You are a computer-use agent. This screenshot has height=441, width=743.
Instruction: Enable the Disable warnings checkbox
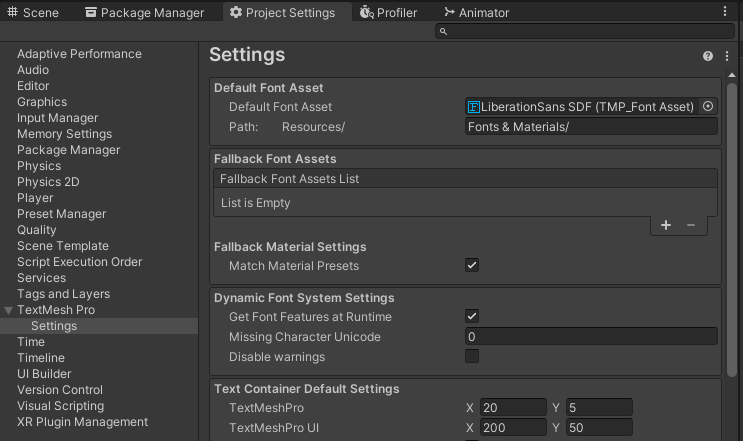pos(472,357)
